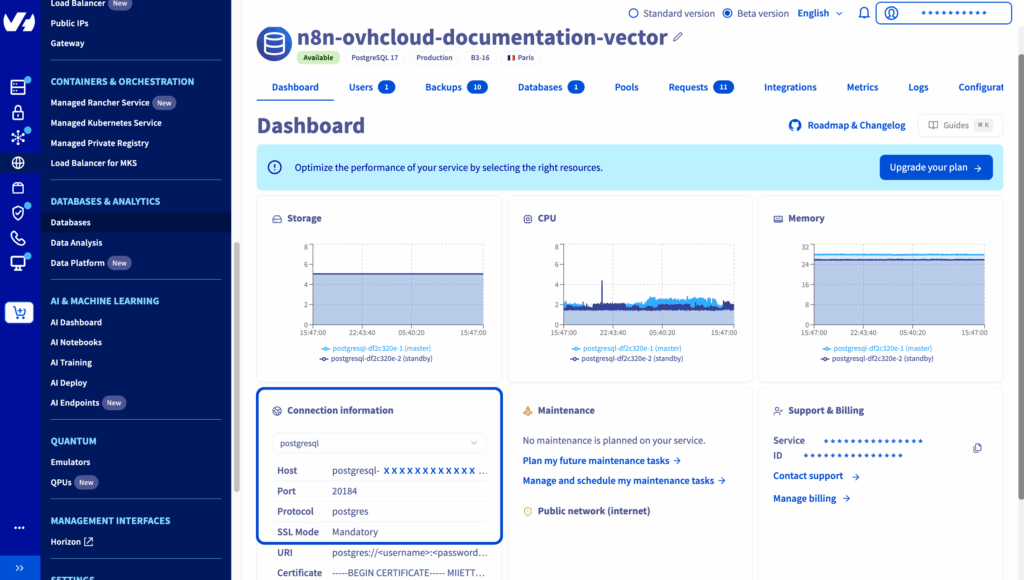
Task: Click the shield icon in left rail
Action: point(18,213)
